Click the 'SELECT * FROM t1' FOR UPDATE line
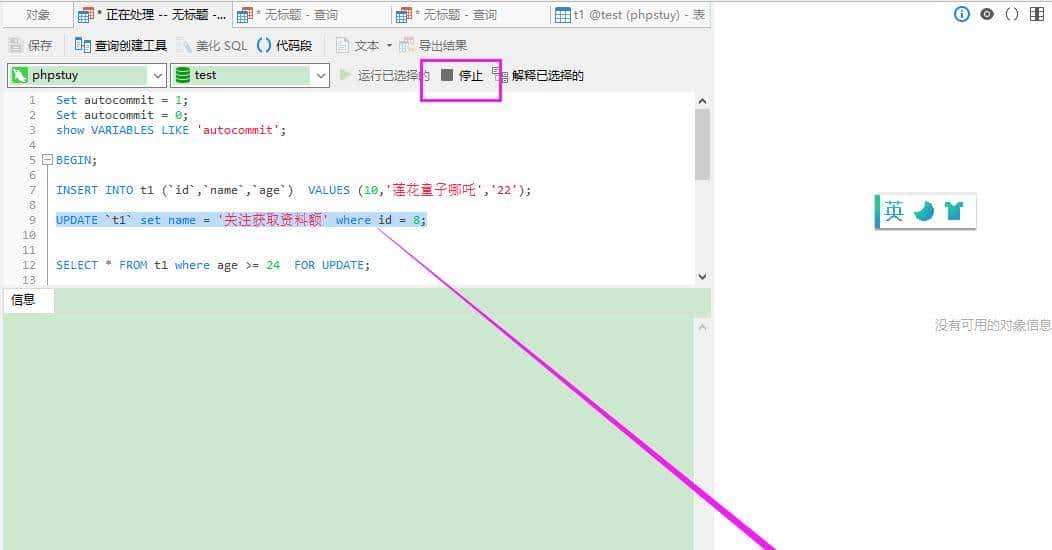The width and height of the screenshot is (1052, 550). click(213, 265)
